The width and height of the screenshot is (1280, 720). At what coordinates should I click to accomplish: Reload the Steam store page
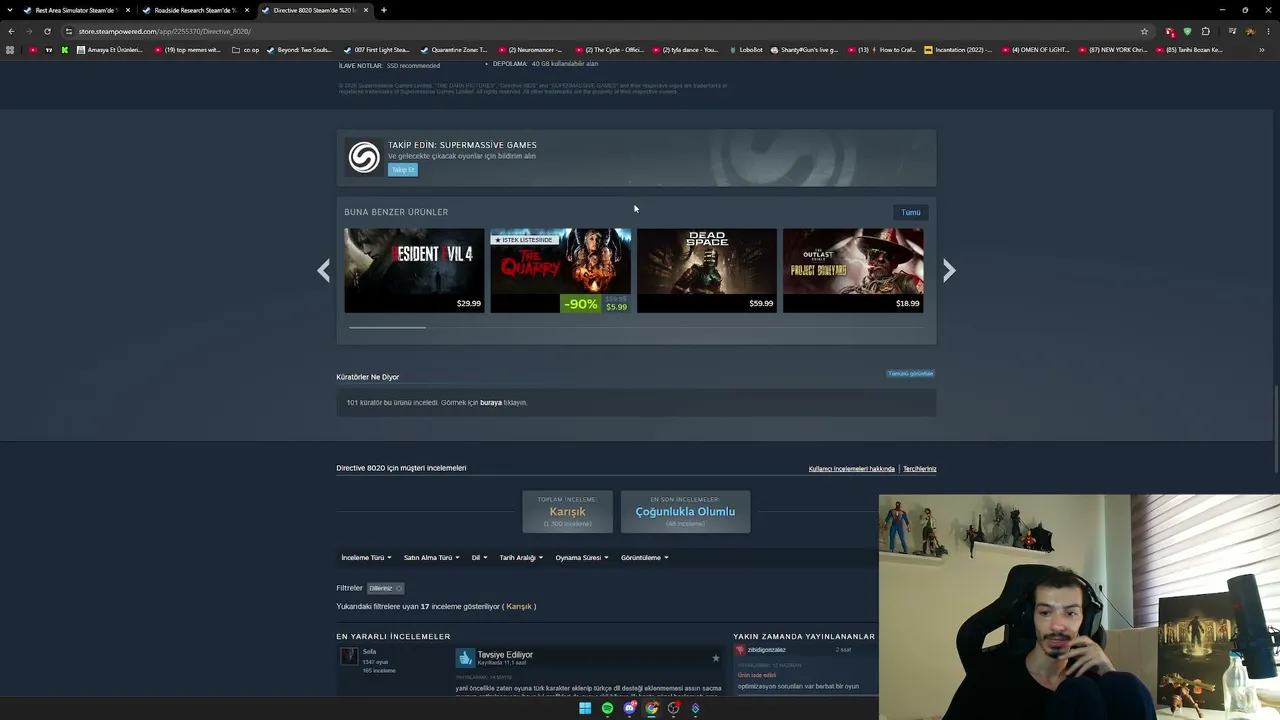47,31
